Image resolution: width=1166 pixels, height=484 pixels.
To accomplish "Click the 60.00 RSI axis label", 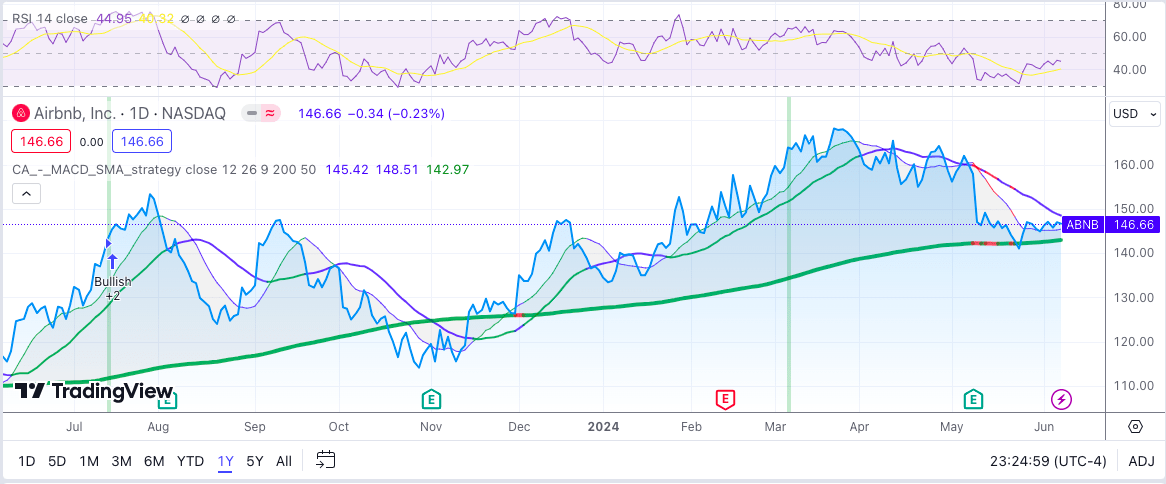I will point(1132,36).
